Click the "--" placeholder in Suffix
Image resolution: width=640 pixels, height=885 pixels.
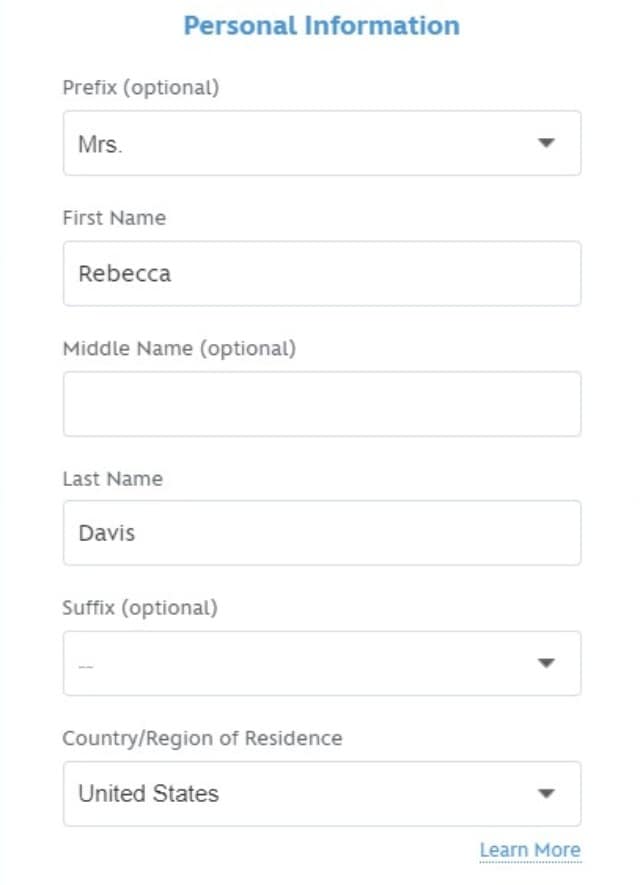[86, 665]
